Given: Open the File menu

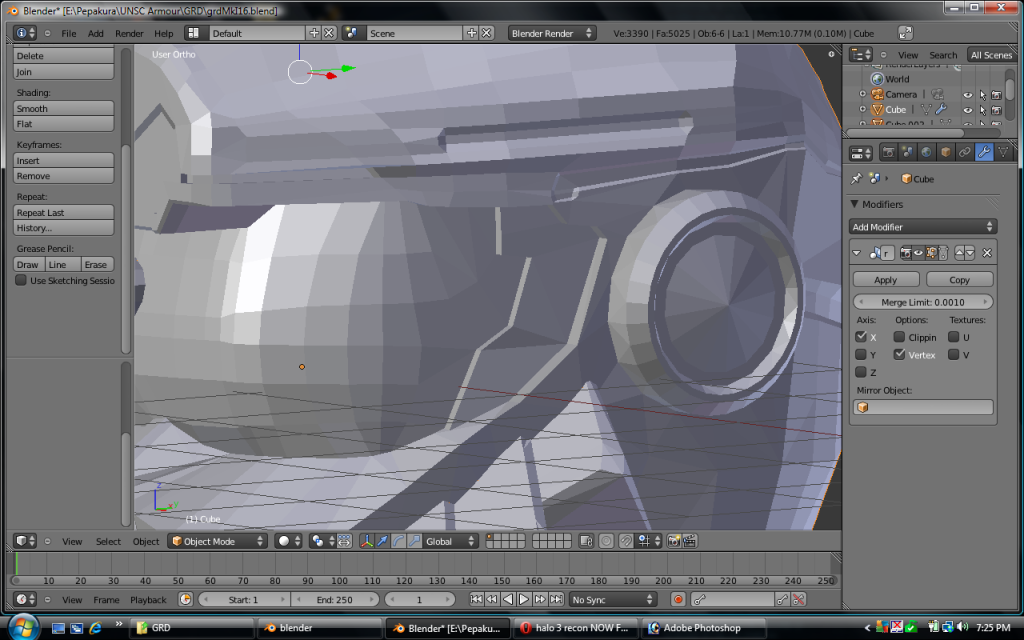Looking at the screenshot, I should coord(69,33).
